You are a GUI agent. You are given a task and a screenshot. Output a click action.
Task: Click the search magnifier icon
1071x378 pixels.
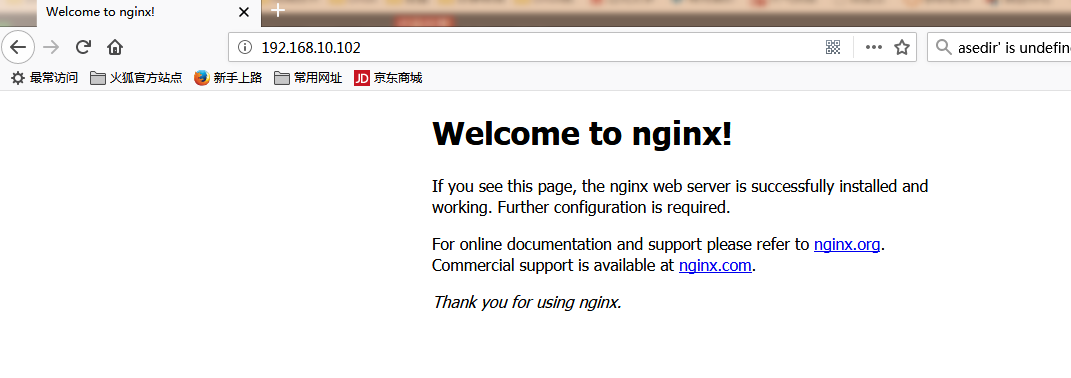click(x=943, y=47)
